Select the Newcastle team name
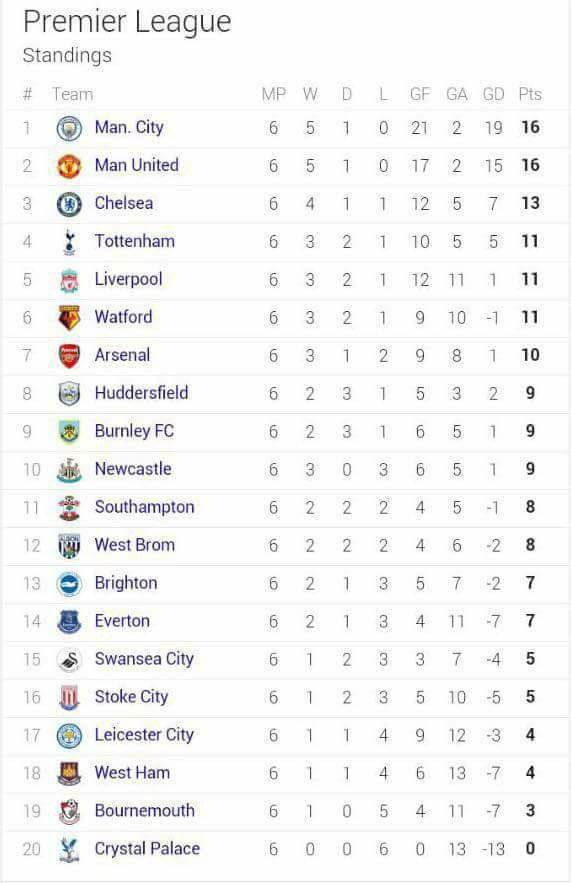Image resolution: width=571 pixels, height=883 pixels. pos(133,469)
